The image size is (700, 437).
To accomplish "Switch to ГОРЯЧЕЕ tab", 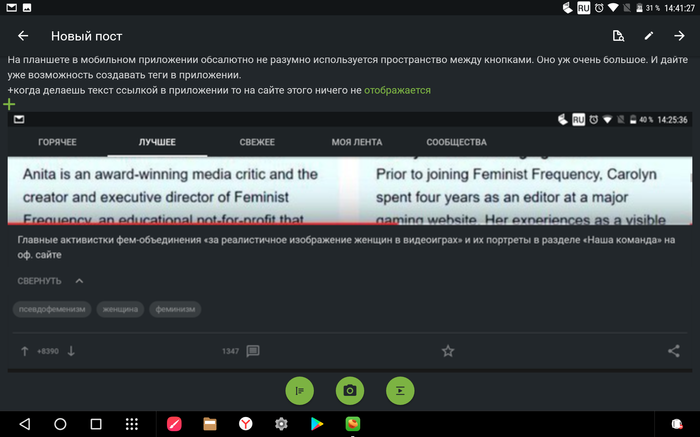I will point(57,142).
